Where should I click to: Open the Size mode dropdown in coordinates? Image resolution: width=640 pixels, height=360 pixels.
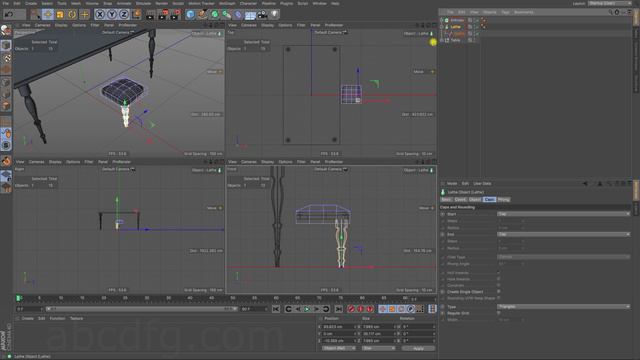coord(378,348)
